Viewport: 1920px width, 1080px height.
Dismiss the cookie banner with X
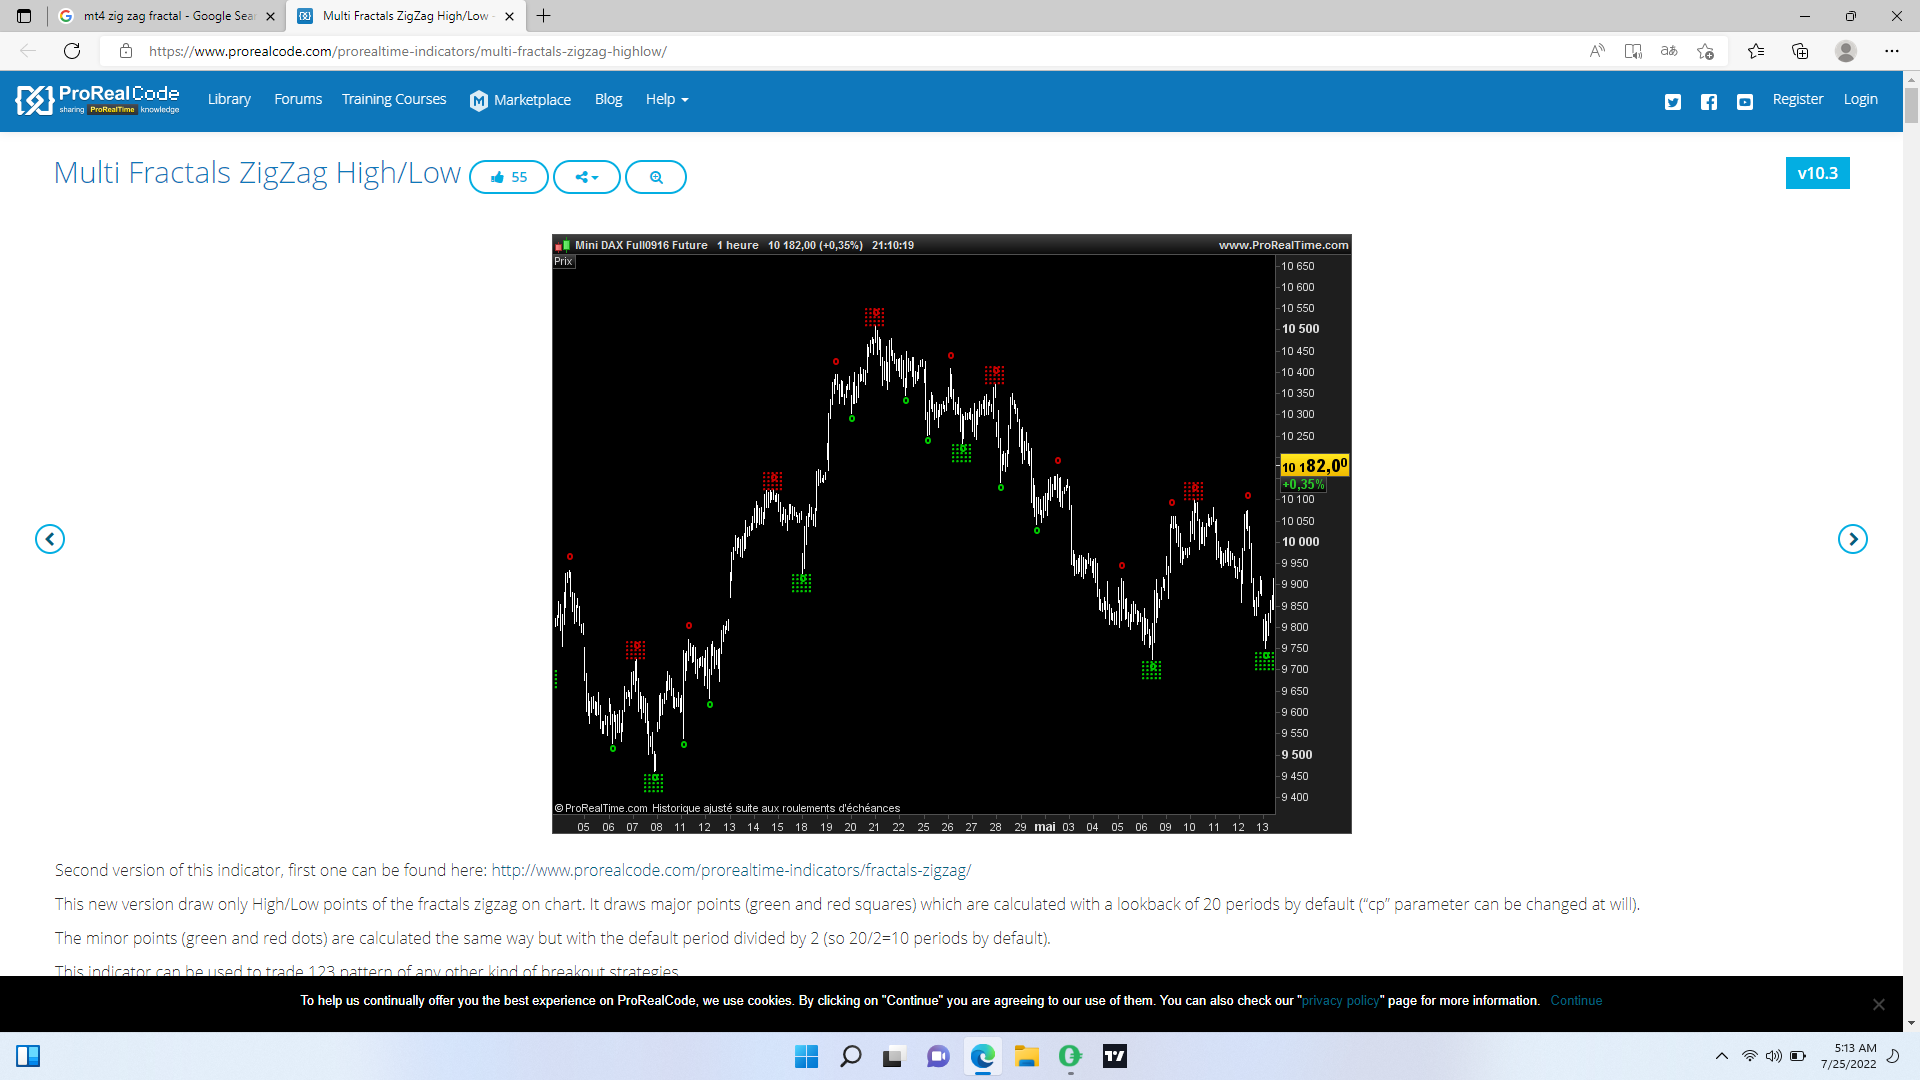1878,1004
